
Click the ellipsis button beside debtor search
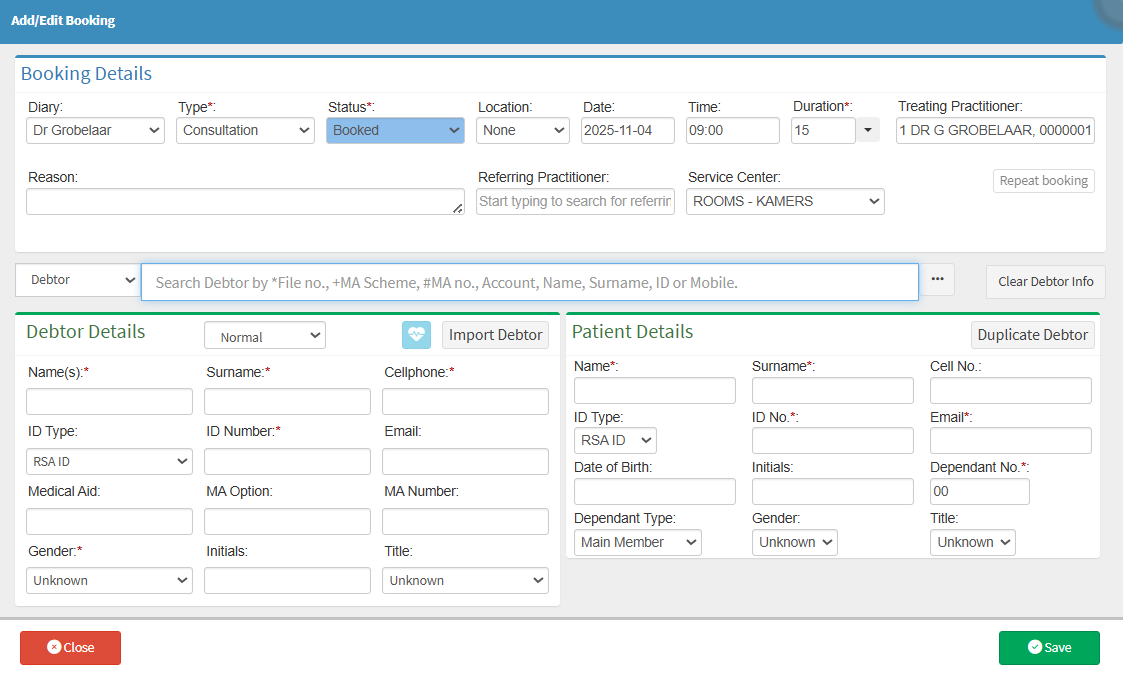pyautogui.click(x=937, y=280)
